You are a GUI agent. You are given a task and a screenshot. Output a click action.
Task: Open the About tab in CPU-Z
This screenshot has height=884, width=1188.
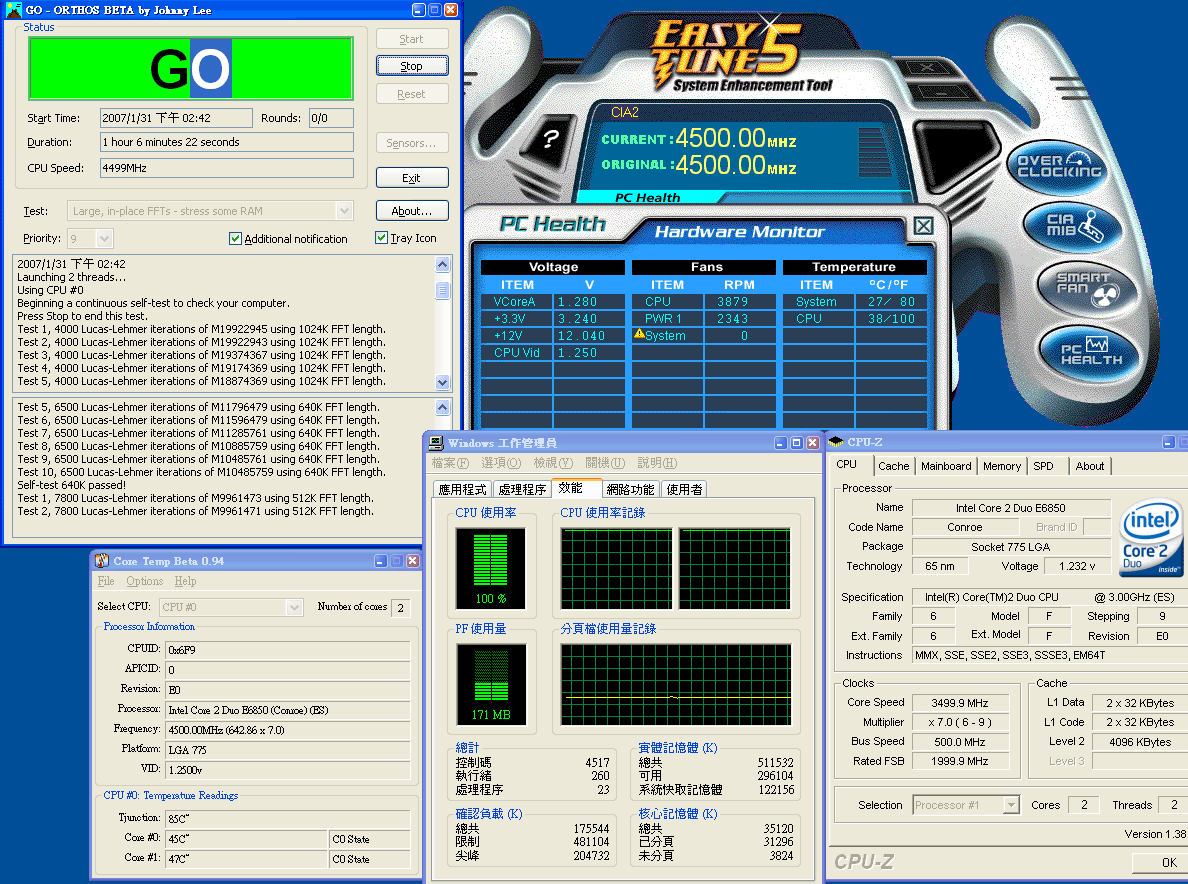pos(1090,466)
